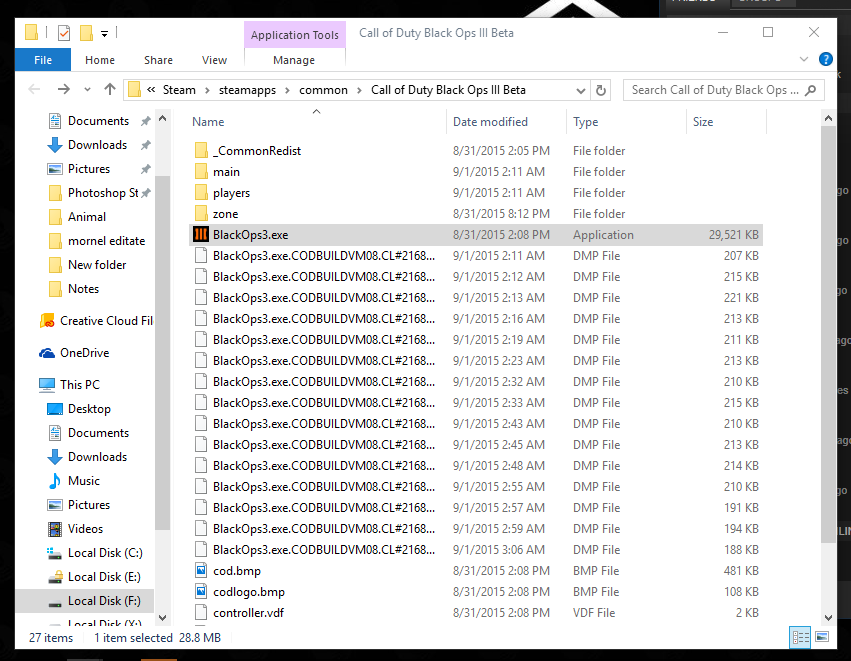The image size is (851, 661).
Task: Open the Home ribbon tab
Action: pos(100,60)
